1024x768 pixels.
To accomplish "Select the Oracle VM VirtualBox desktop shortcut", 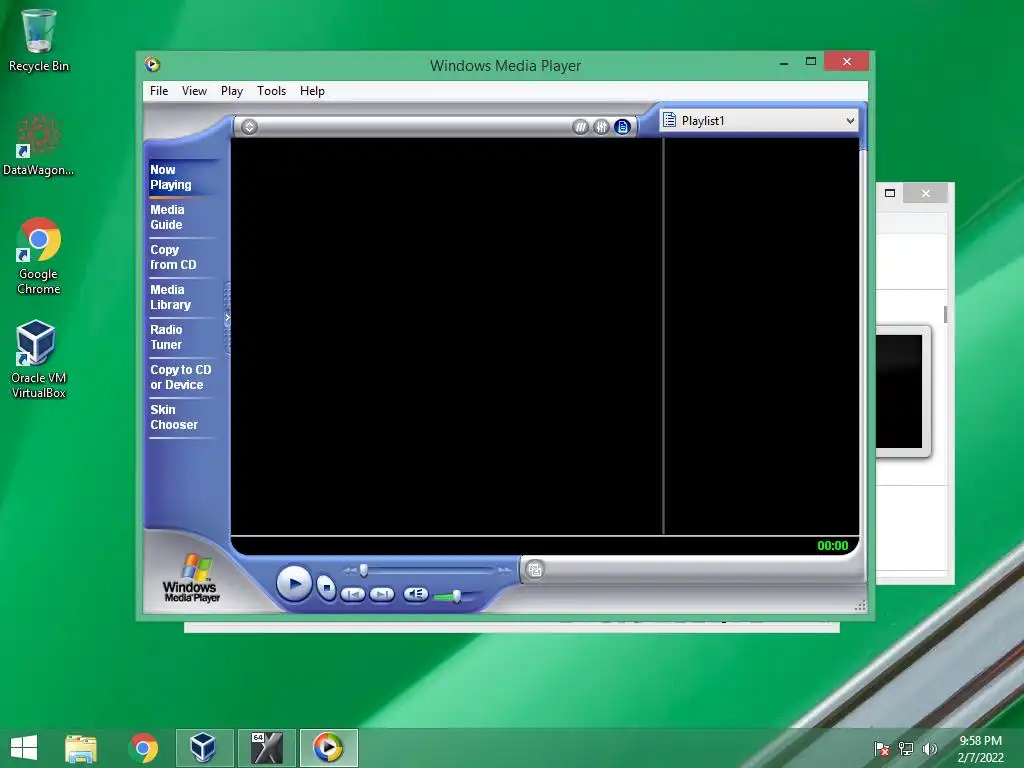I will coord(39,359).
